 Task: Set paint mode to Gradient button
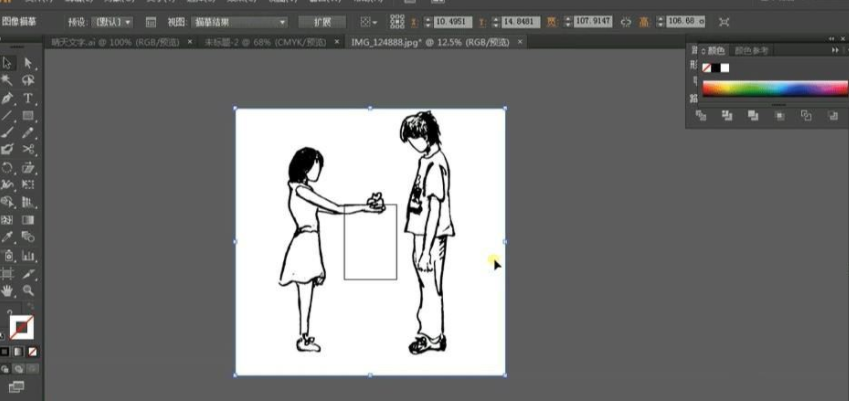pos(18,352)
